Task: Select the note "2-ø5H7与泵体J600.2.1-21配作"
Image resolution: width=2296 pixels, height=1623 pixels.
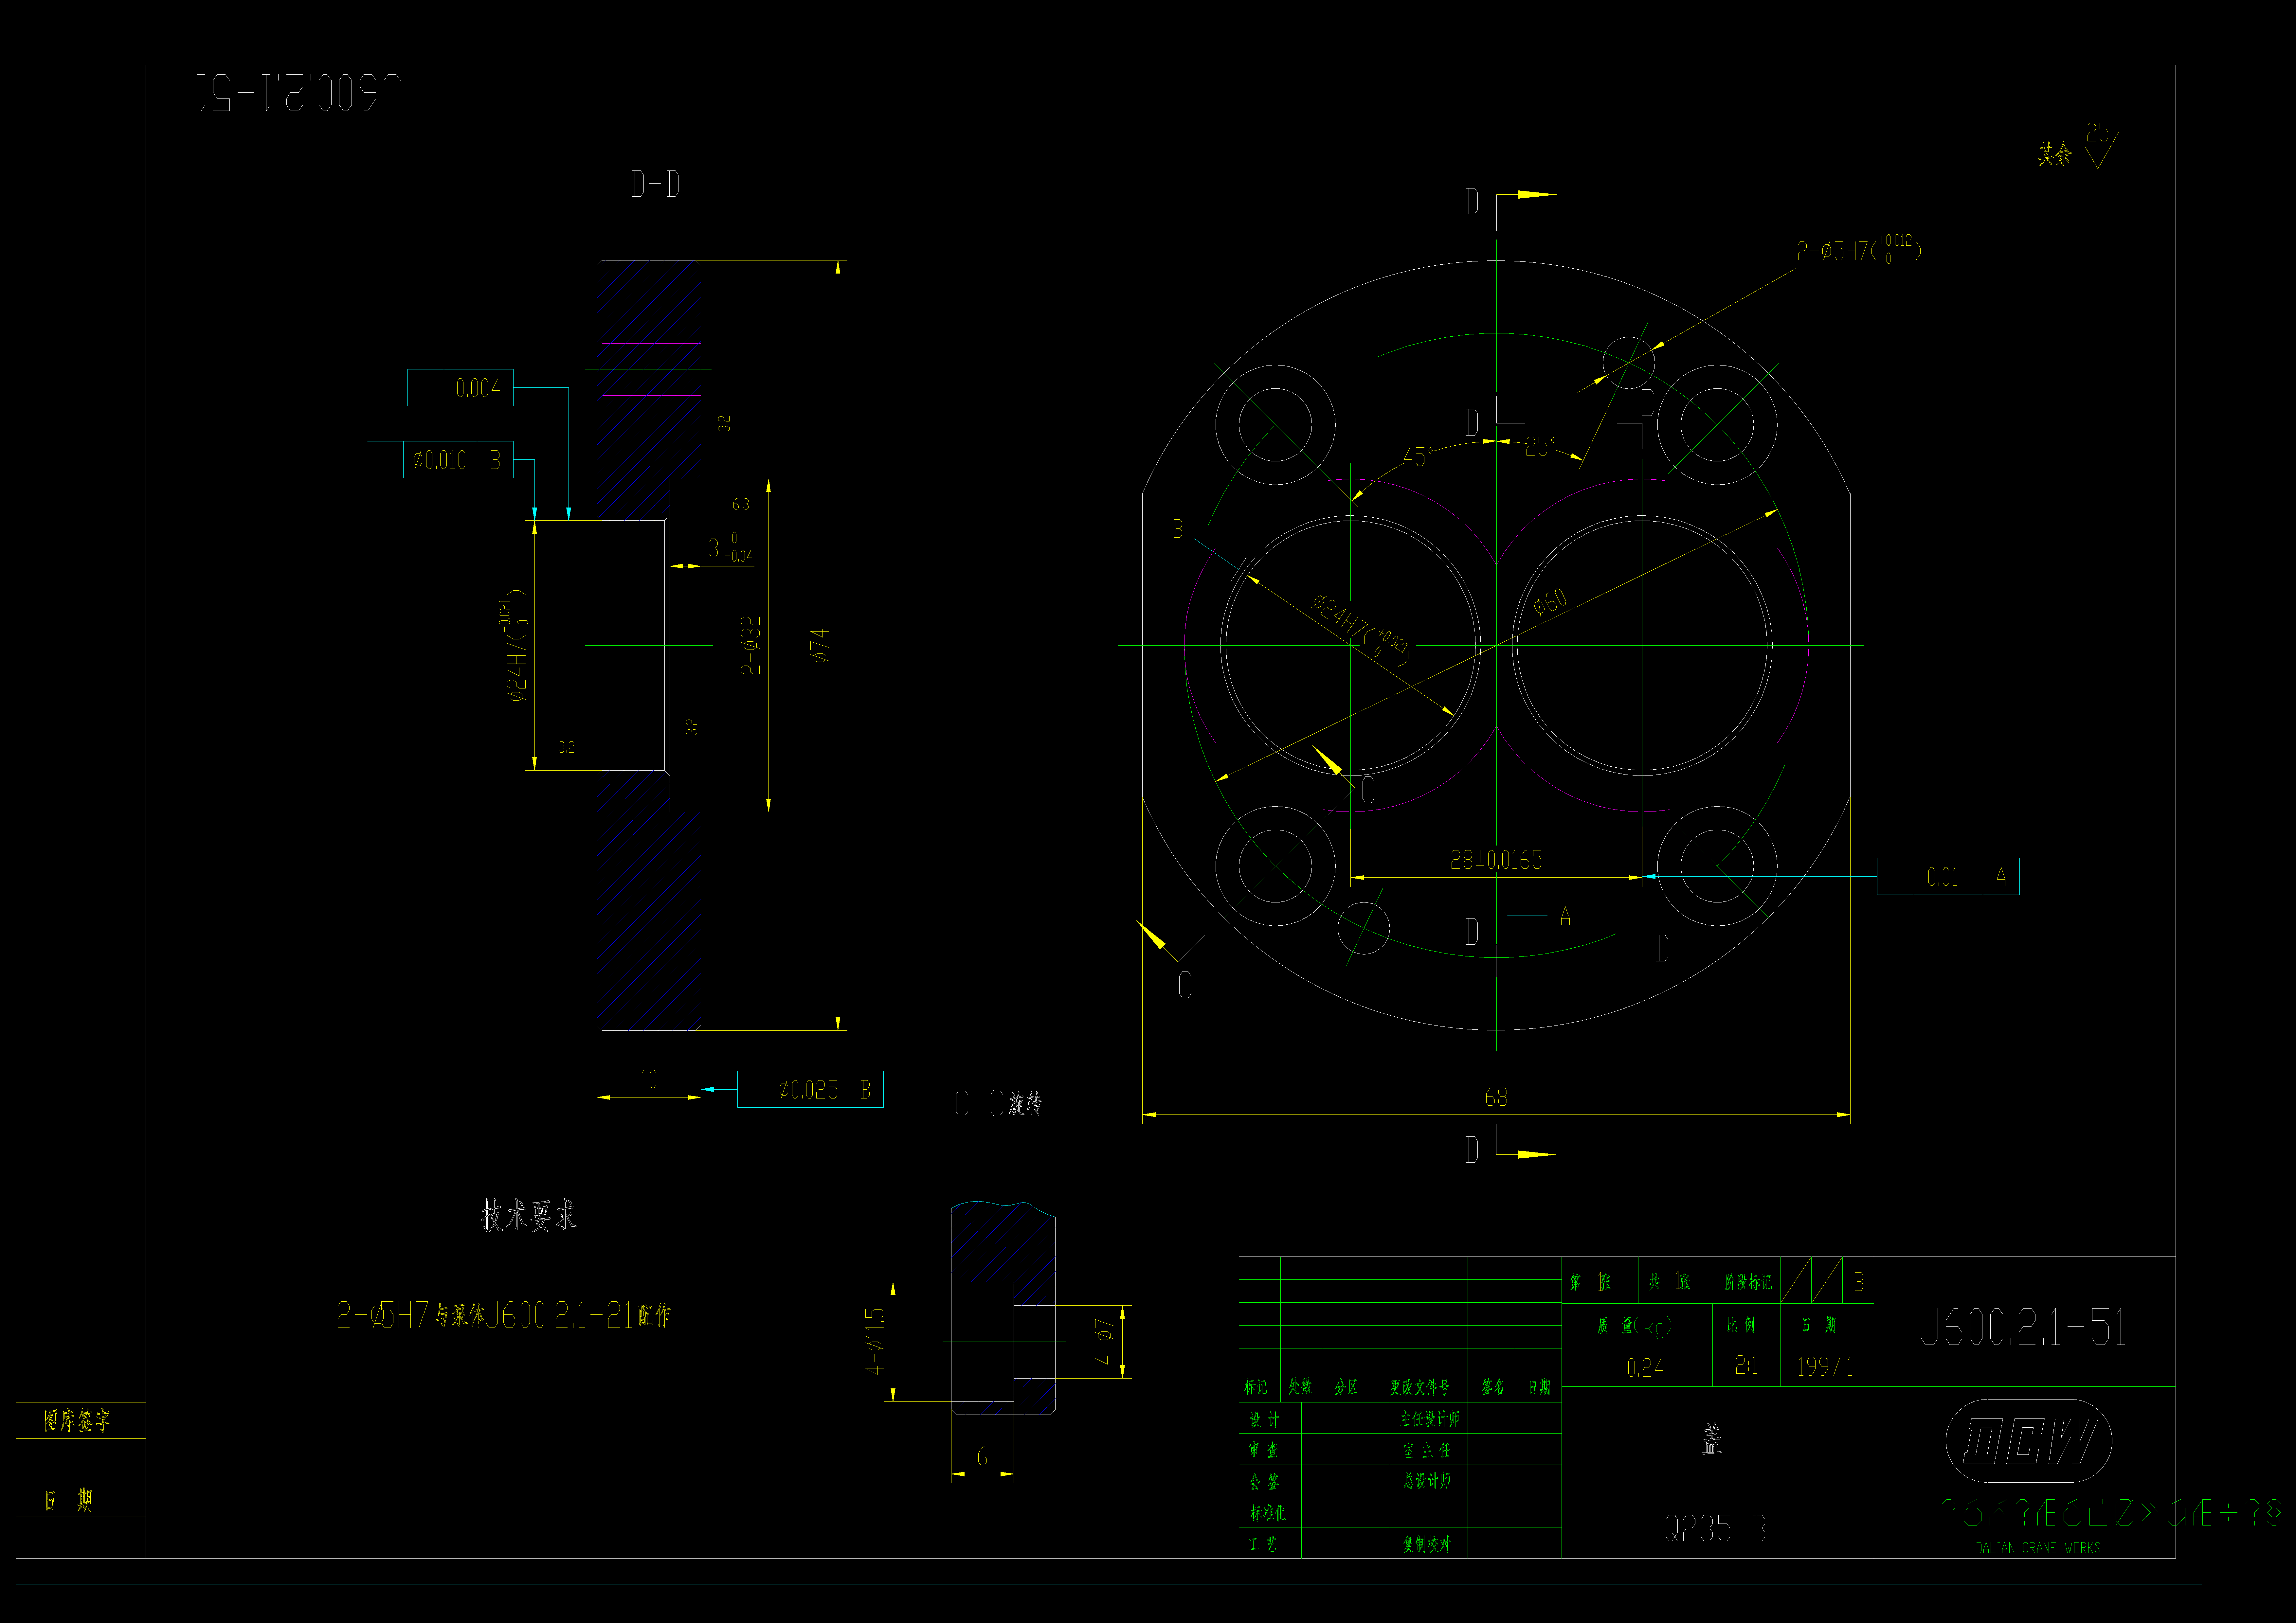Action: pyautogui.click(x=505, y=1315)
